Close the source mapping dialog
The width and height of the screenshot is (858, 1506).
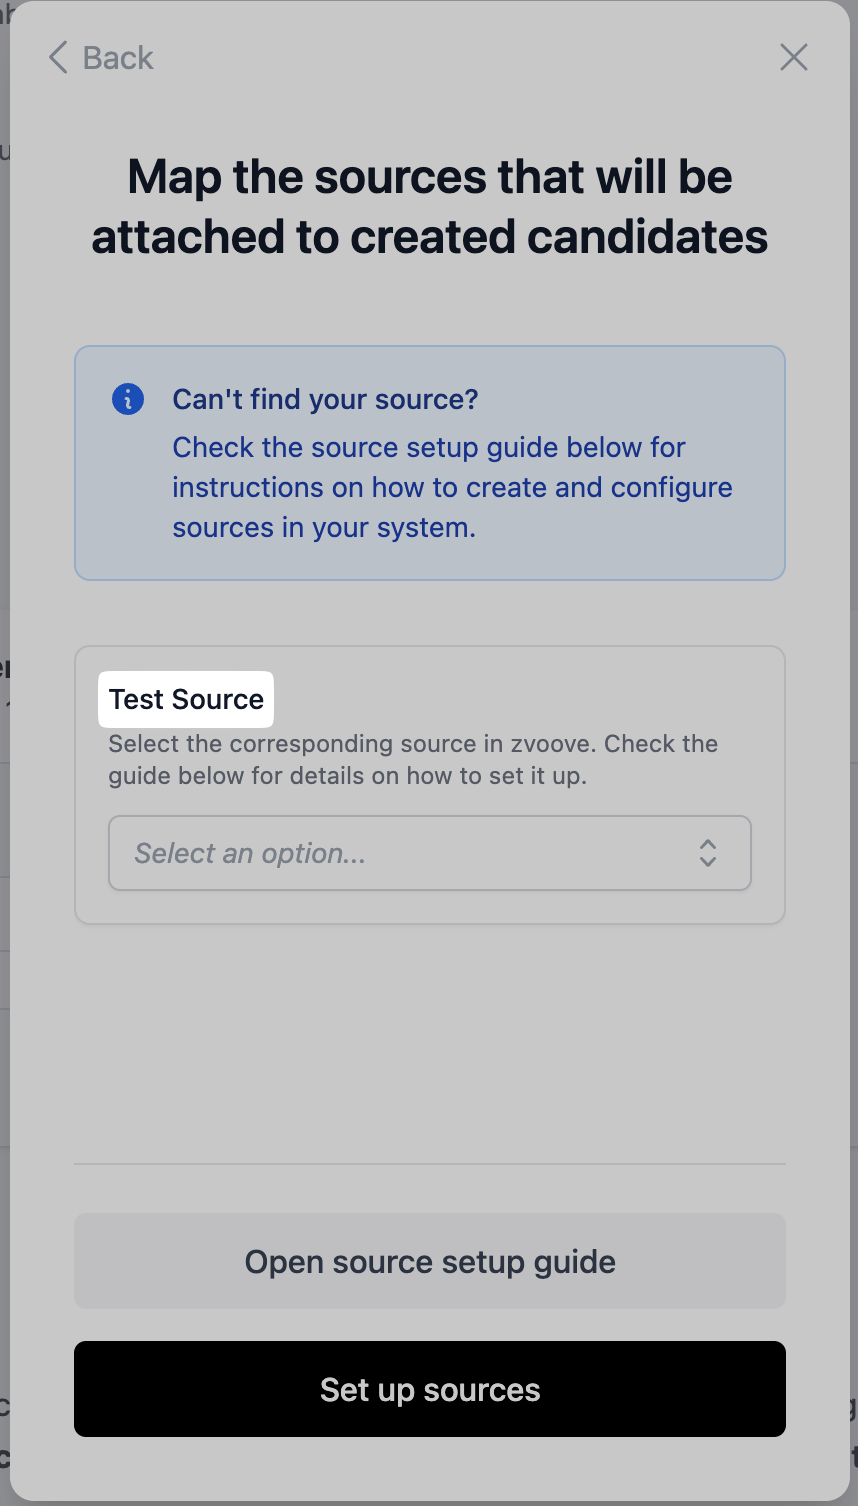click(793, 58)
